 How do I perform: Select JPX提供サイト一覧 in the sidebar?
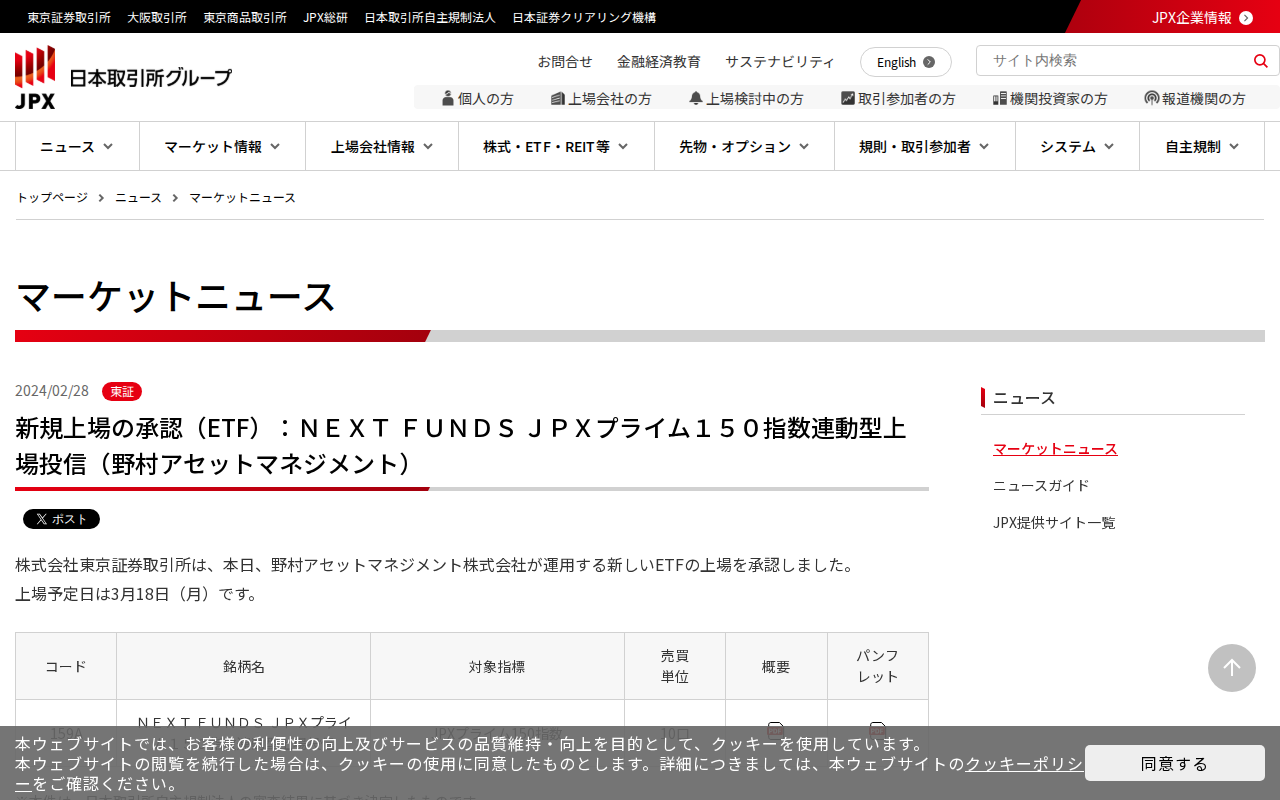click(1054, 522)
